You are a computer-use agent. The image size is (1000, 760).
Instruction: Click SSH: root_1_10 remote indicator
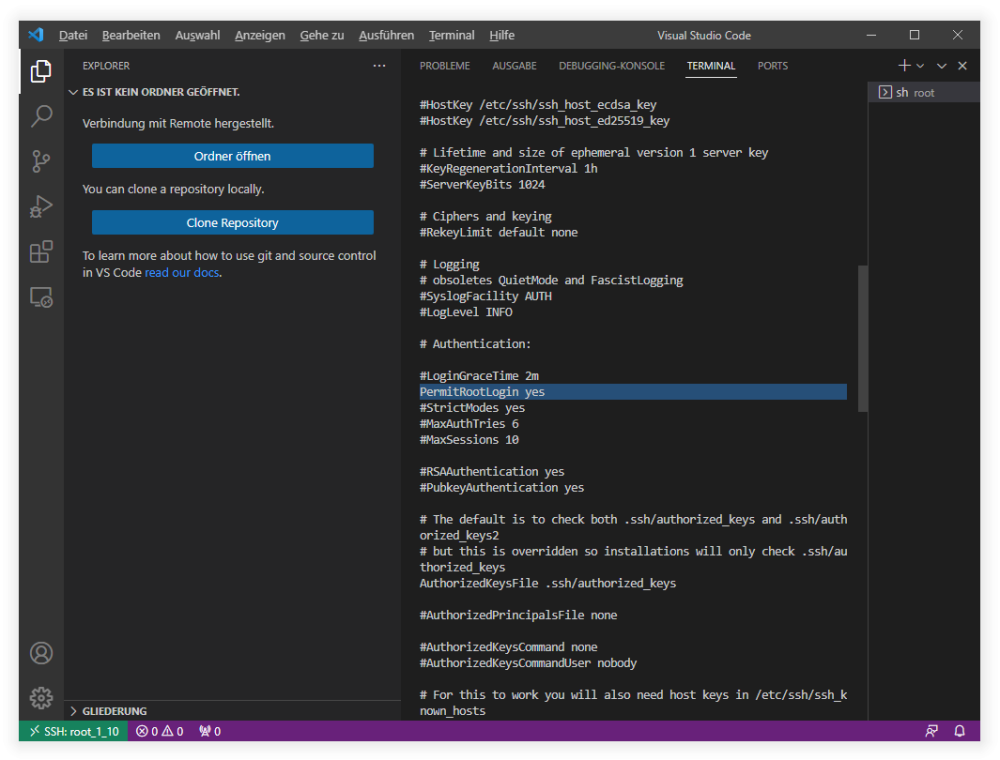point(74,731)
